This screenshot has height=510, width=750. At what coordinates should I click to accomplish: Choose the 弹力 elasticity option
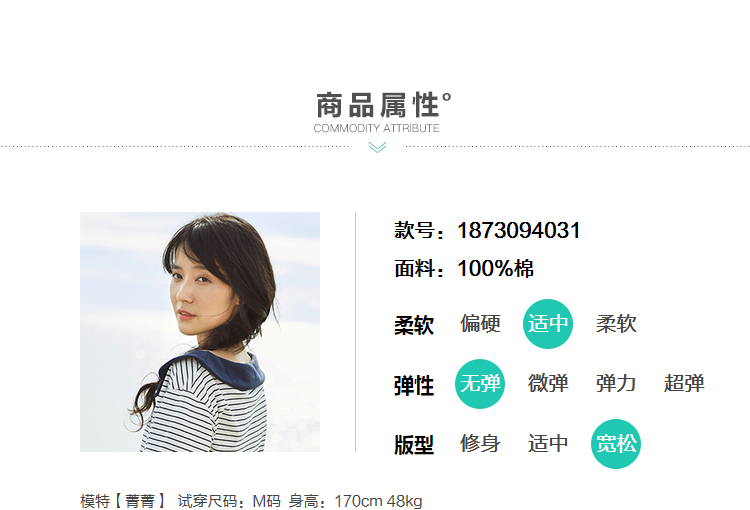[x=616, y=384]
